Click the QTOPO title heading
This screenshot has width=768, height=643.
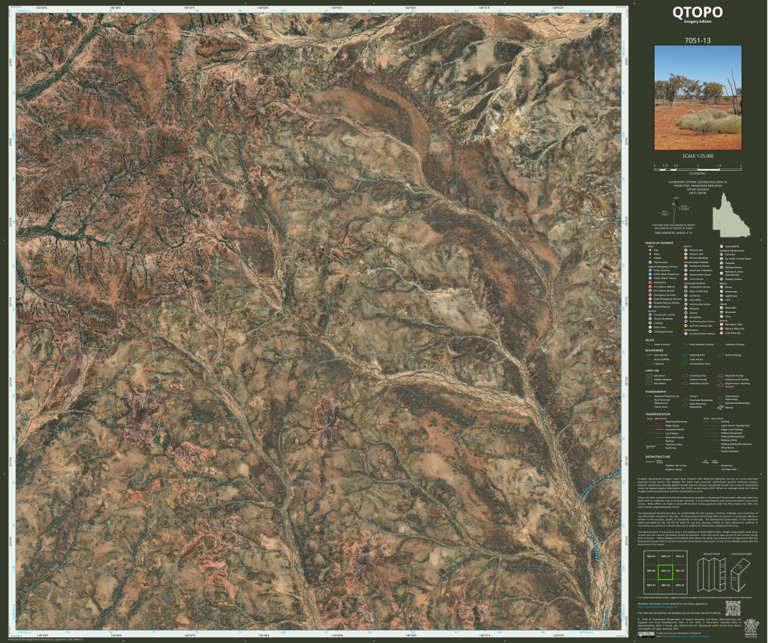pos(697,12)
